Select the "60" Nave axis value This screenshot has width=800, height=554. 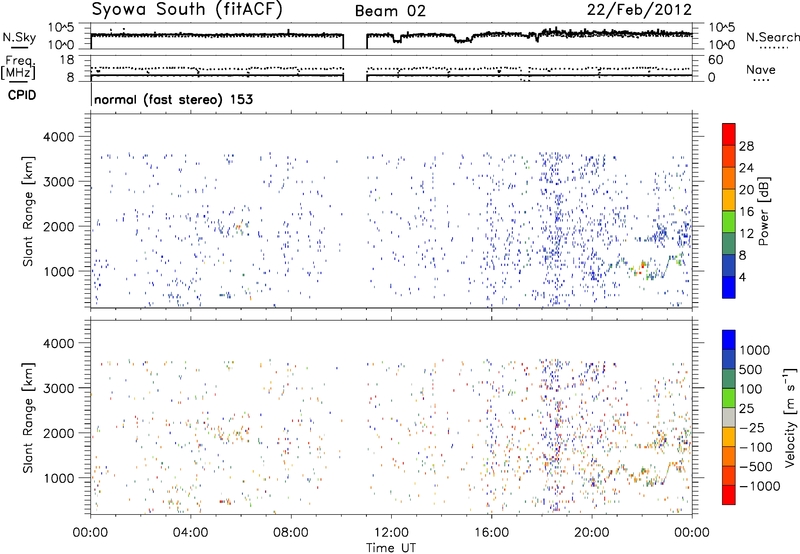click(x=715, y=60)
